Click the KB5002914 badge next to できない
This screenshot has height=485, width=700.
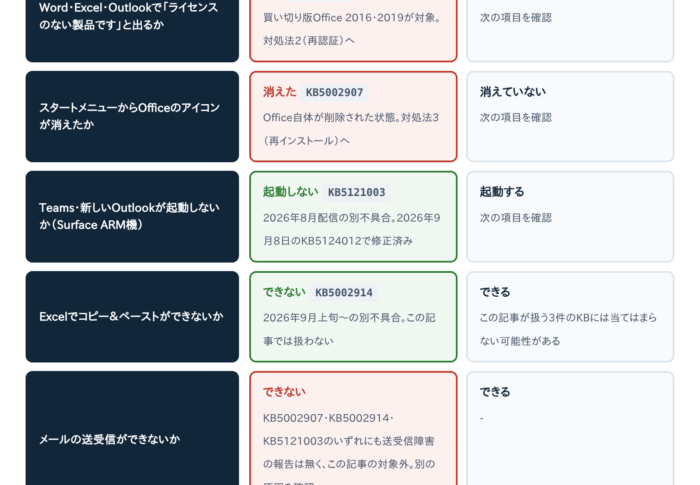[344, 293]
